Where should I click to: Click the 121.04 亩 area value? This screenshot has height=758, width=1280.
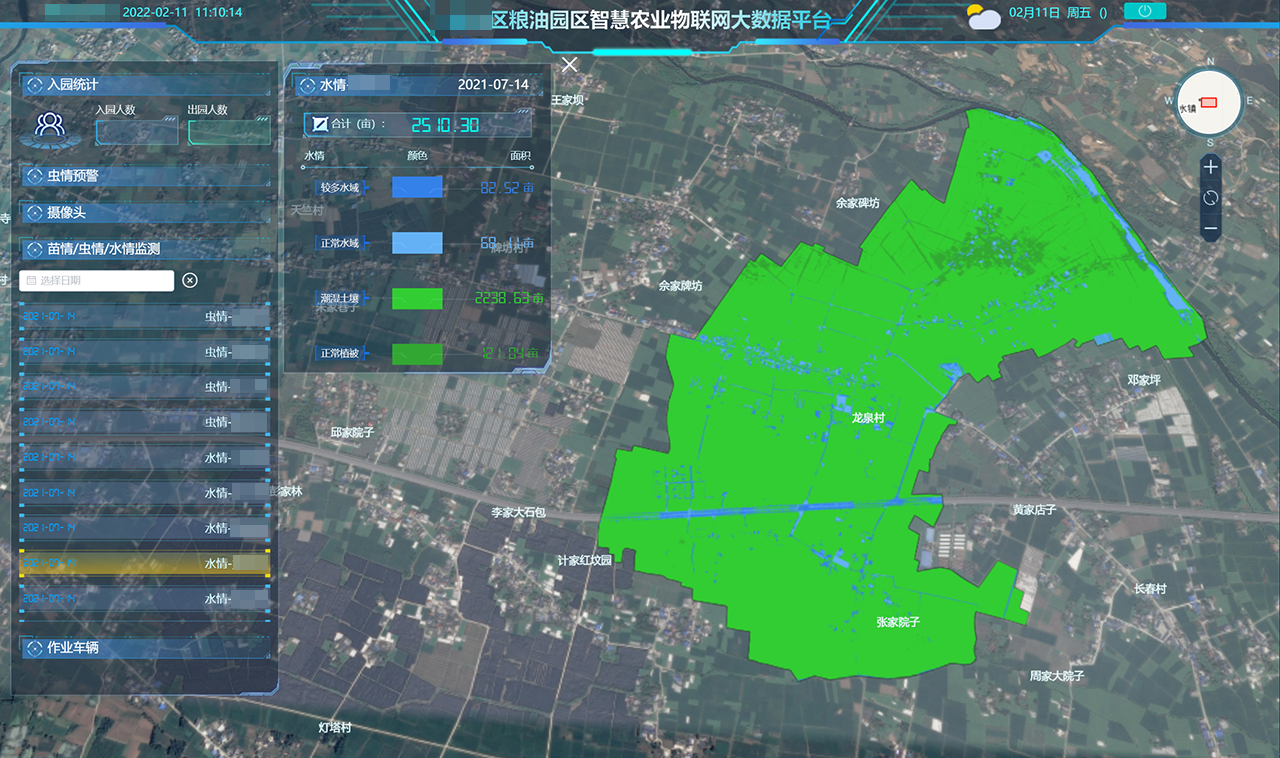click(510, 353)
